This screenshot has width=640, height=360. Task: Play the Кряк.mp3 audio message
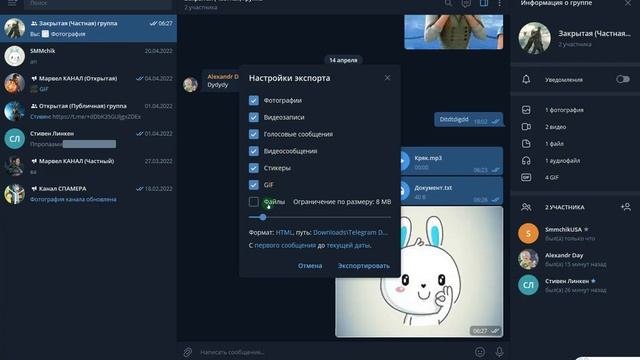pyautogui.click(x=452, y=161)
